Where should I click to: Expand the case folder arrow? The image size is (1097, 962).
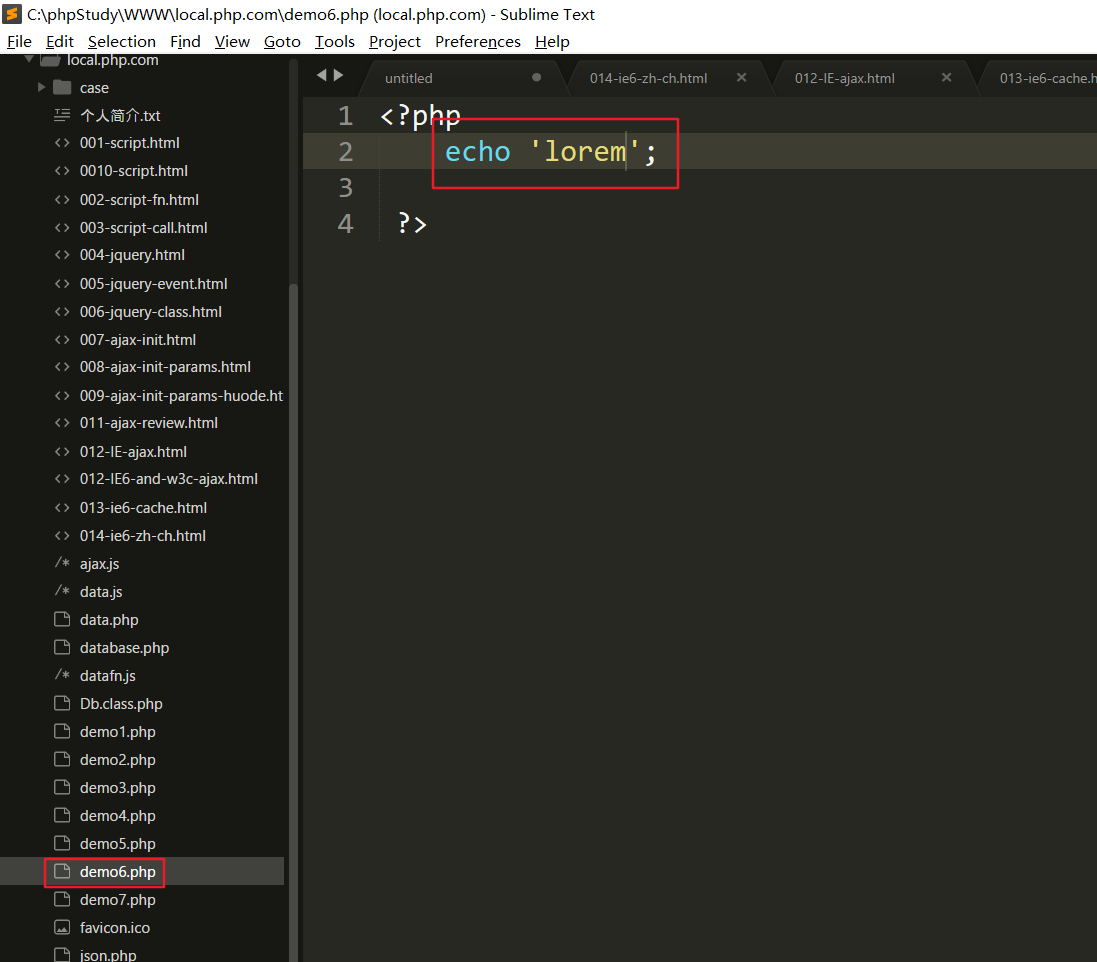point(41,87)
